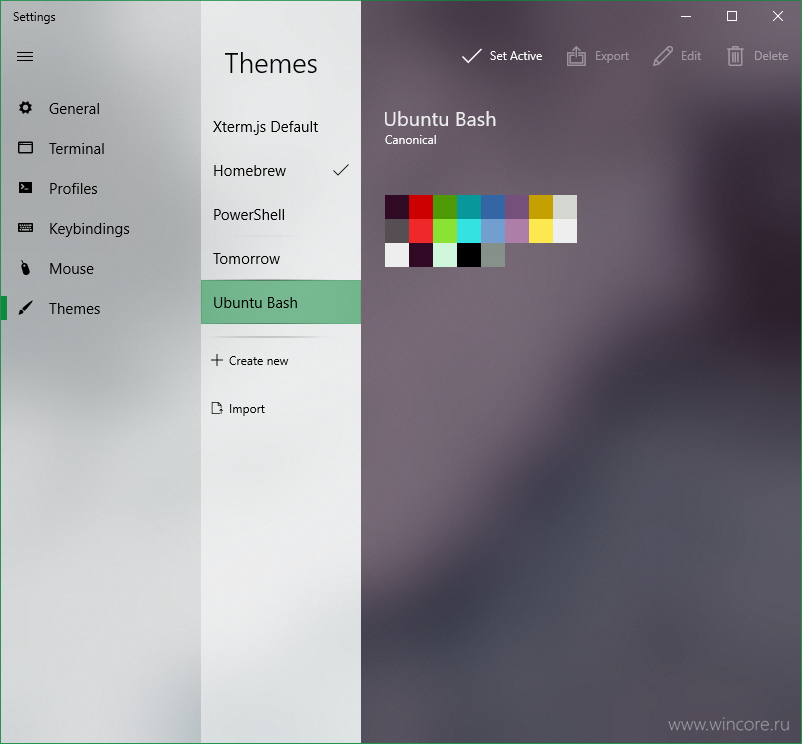Click the black swatch in third row
This screenshot has height=744, width=802.
point(469,255)
